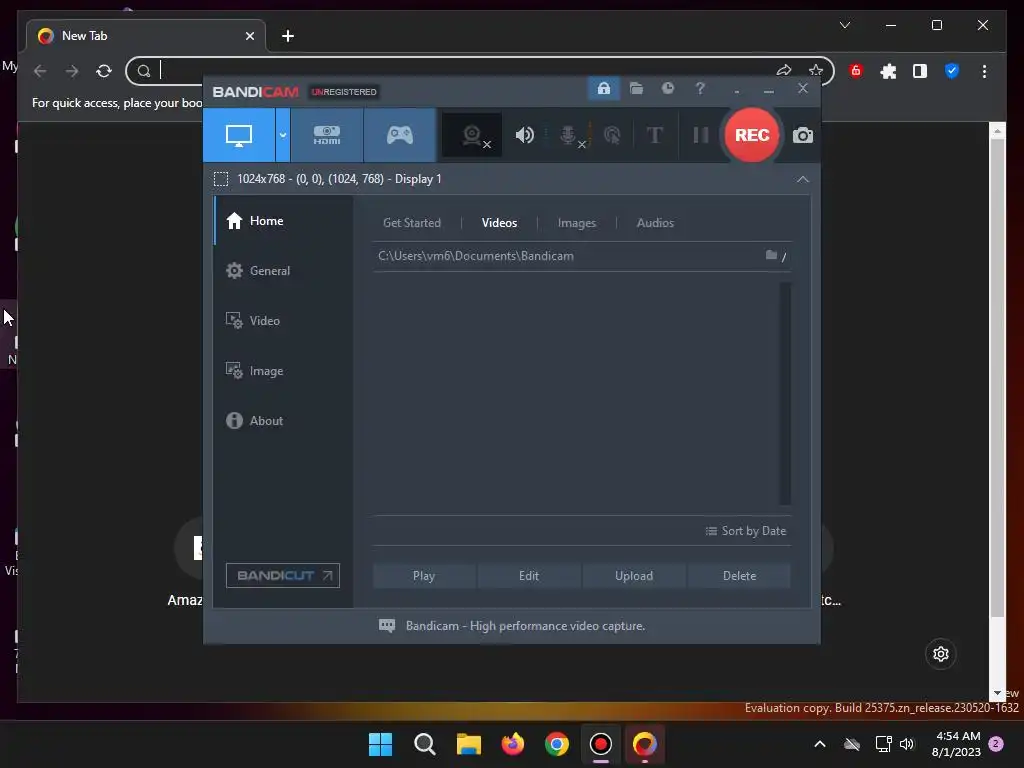1024x768 pixels.
Task: Select Game Recording mode gamepad icon
Action: pos(400,135)
